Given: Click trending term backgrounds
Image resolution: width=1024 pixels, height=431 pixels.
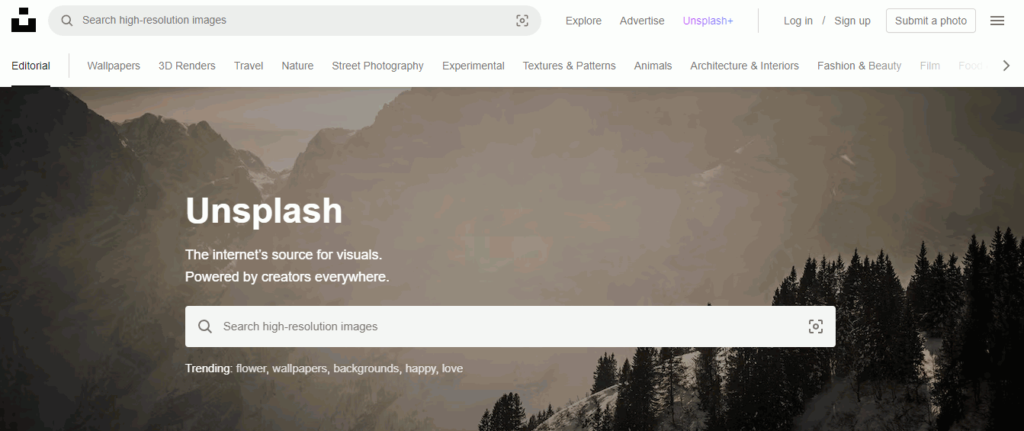Looking at the screenshot, I should pos(366,368).
